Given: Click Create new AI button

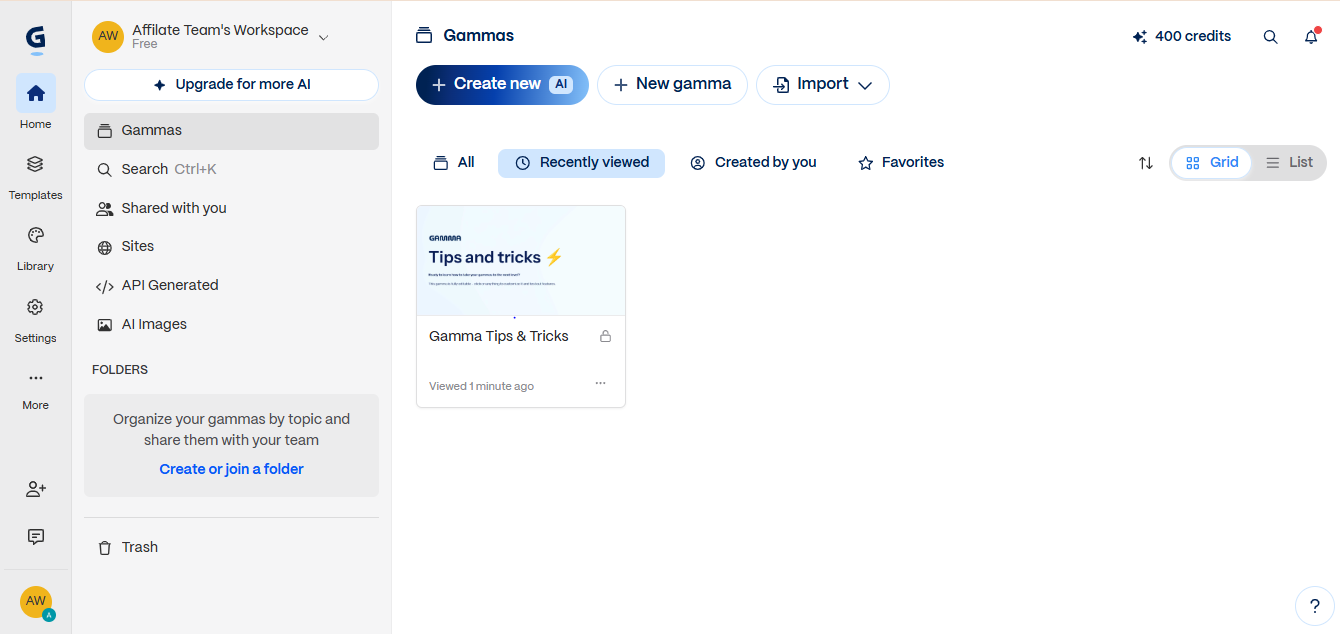Looking at the screenshot, I should click(502, 85).
